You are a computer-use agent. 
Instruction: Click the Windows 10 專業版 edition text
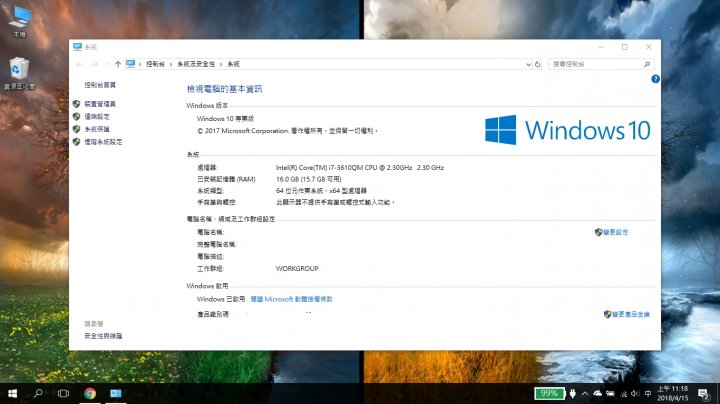pyautogui.click(x=225, y=118)
